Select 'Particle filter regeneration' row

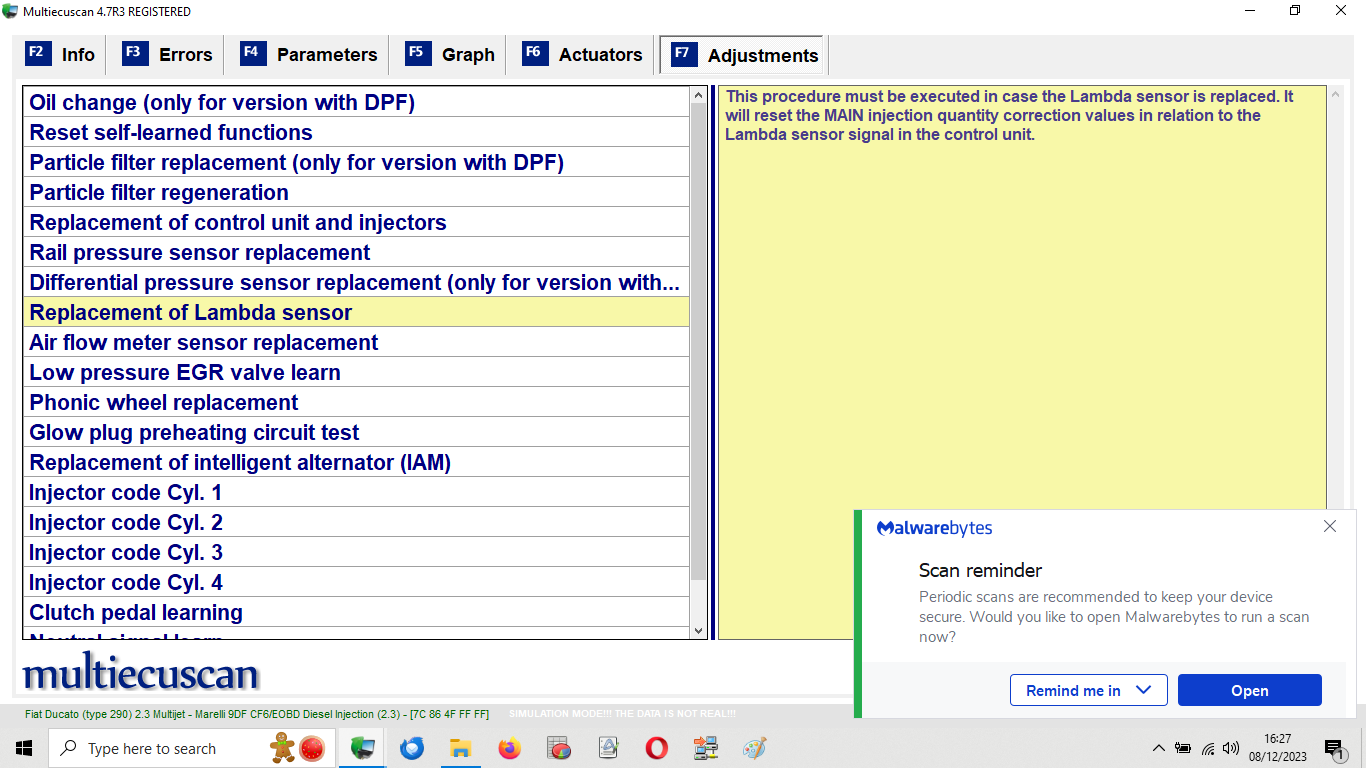(x=356, y=192)
